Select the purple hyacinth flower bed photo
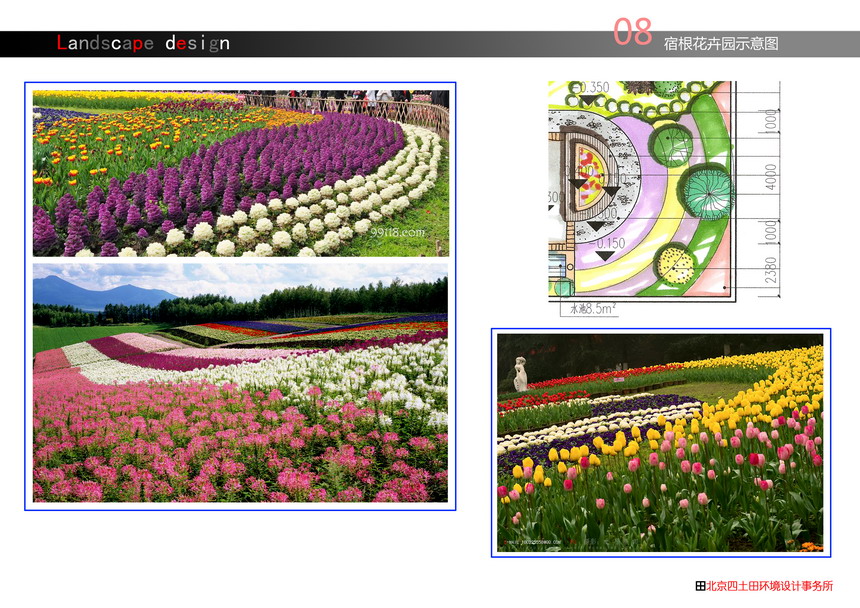The width and height of the screenshot is (860, 608). click(240, 173)
